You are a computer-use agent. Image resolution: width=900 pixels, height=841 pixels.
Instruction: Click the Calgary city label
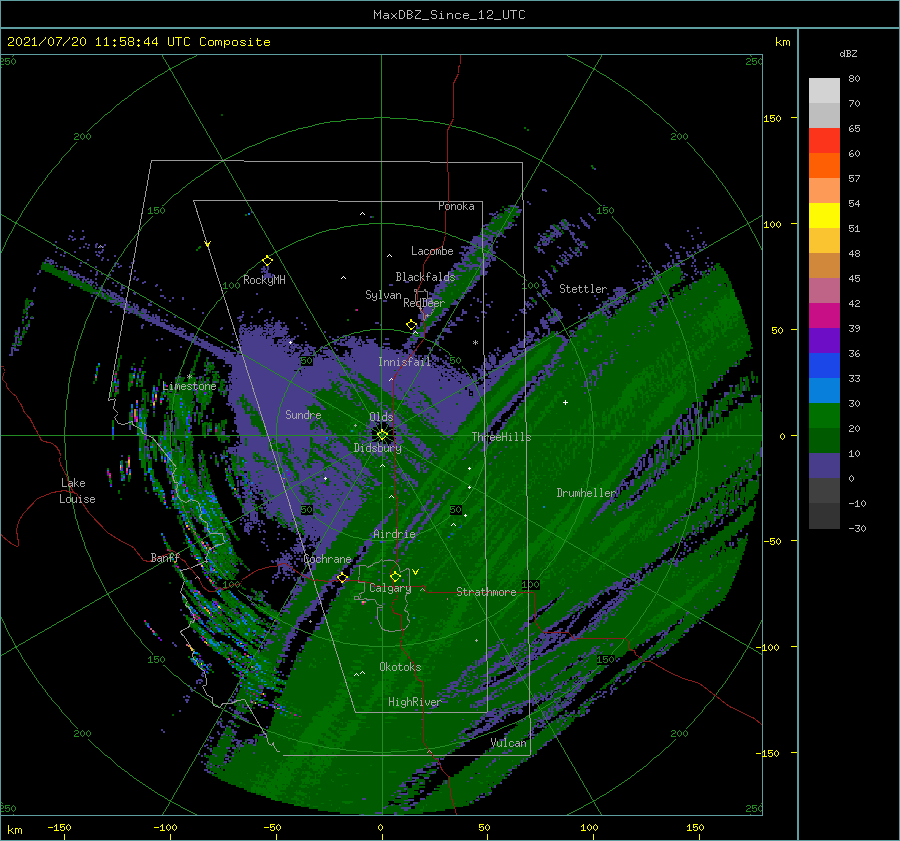390,588
